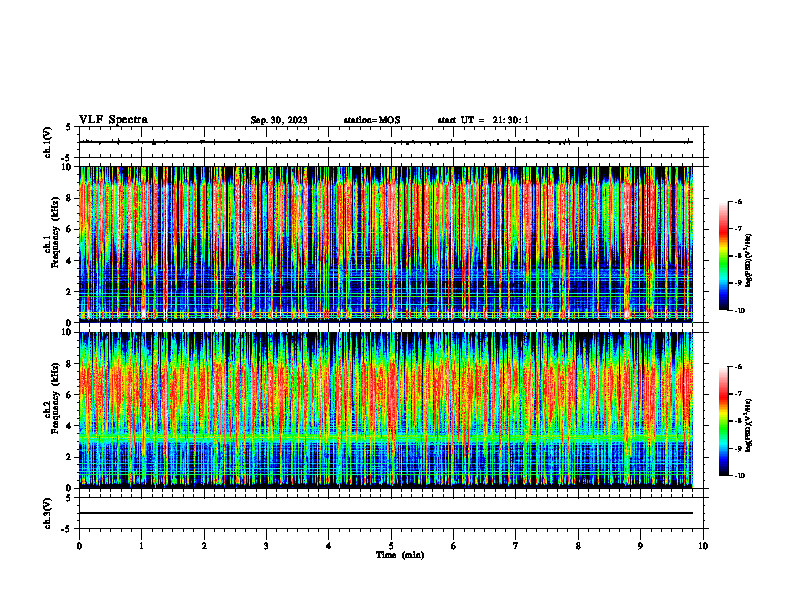Image resolution: width=792 pixels, height=612 pixels.
Task: Click the "ch.3(V)" vertical axis label
Action: click(48, 513)
